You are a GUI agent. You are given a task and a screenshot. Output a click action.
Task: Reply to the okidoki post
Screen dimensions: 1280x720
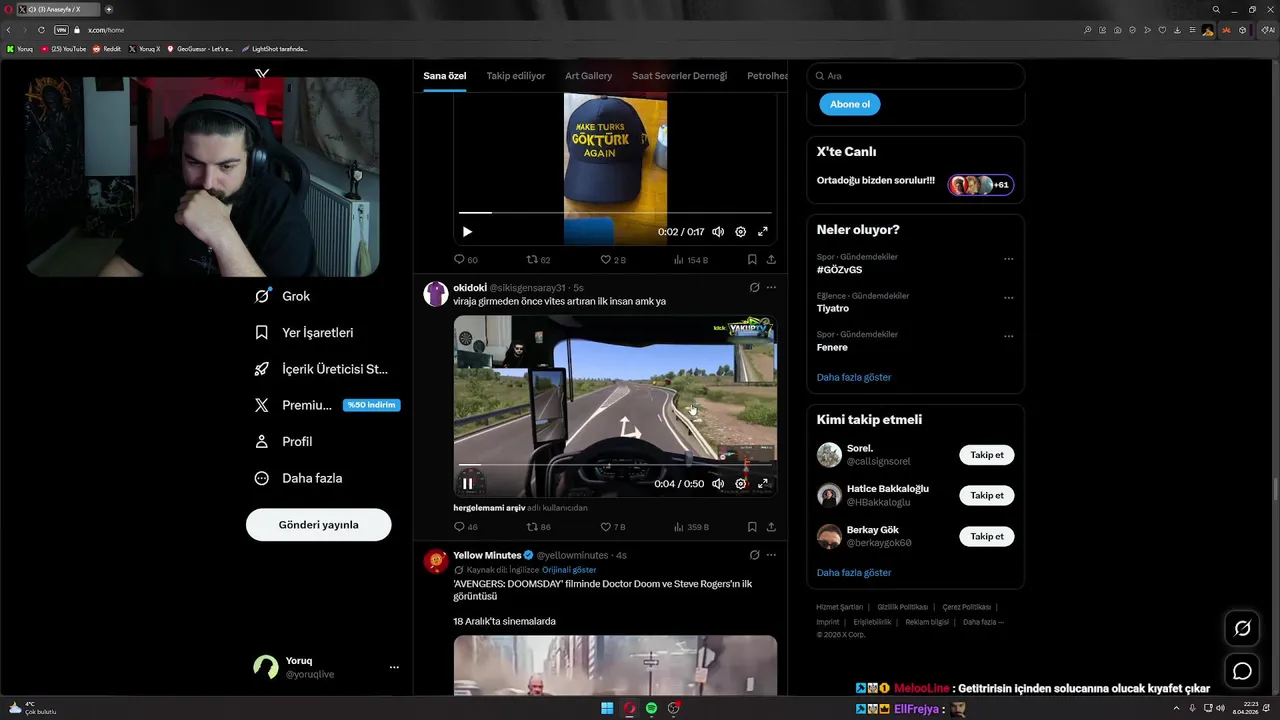466,527
